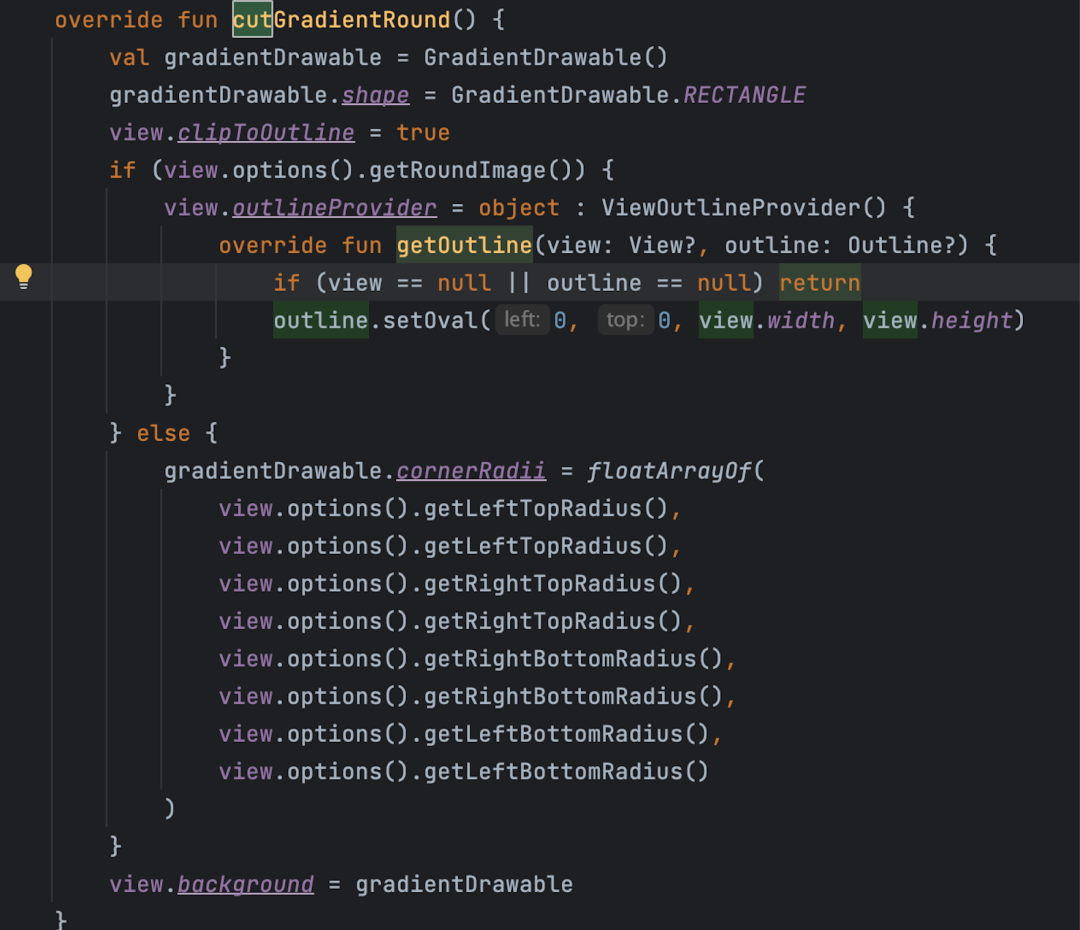Click the getRoundImage() call
The image size is (1080, 930).
477,170
